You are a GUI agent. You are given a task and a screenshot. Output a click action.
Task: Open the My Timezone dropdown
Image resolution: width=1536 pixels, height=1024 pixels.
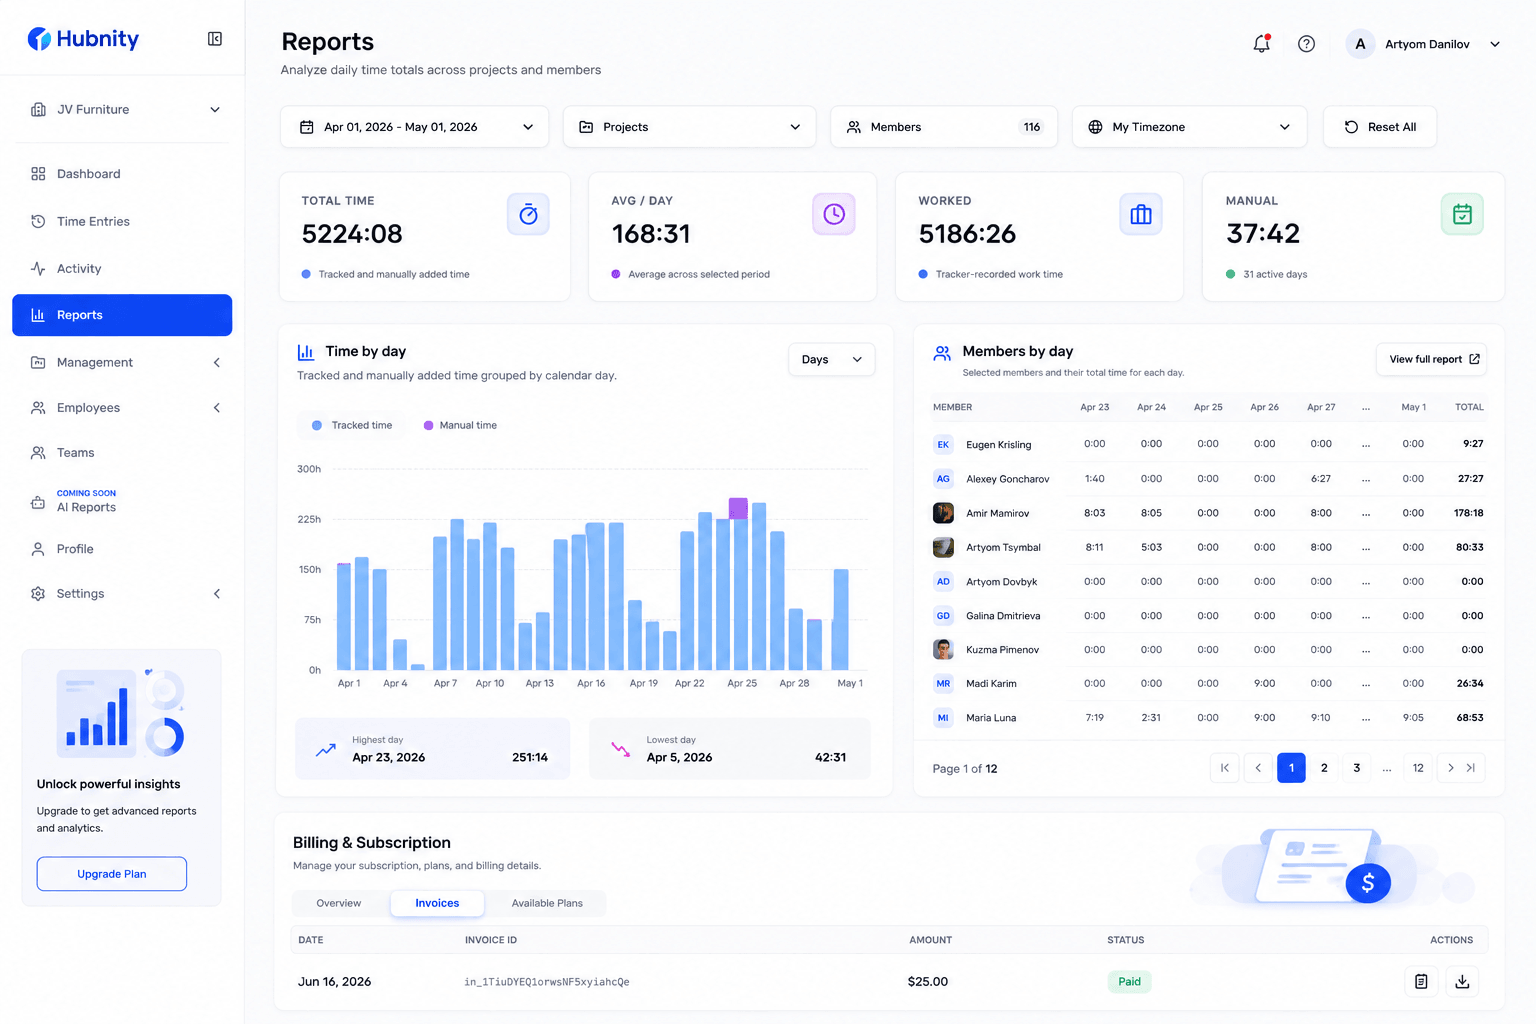pos(1190,127)
